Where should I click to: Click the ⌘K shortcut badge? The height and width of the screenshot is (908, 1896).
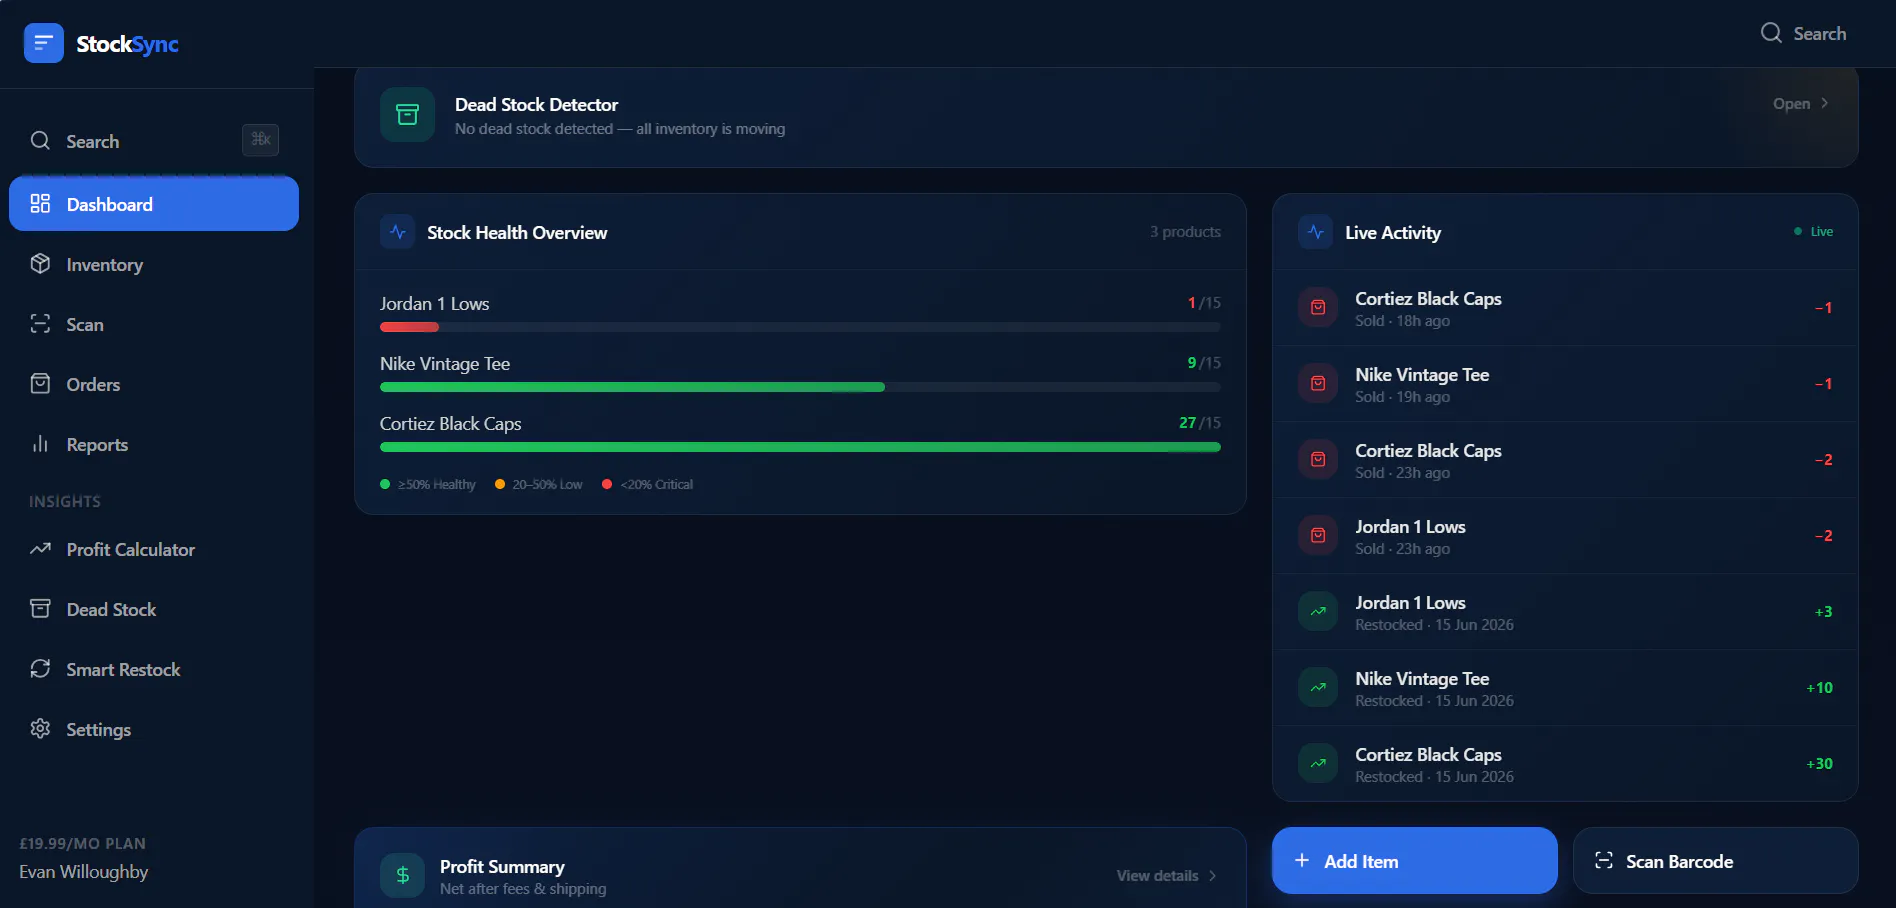pyautogui.click(x=260, y=140)
